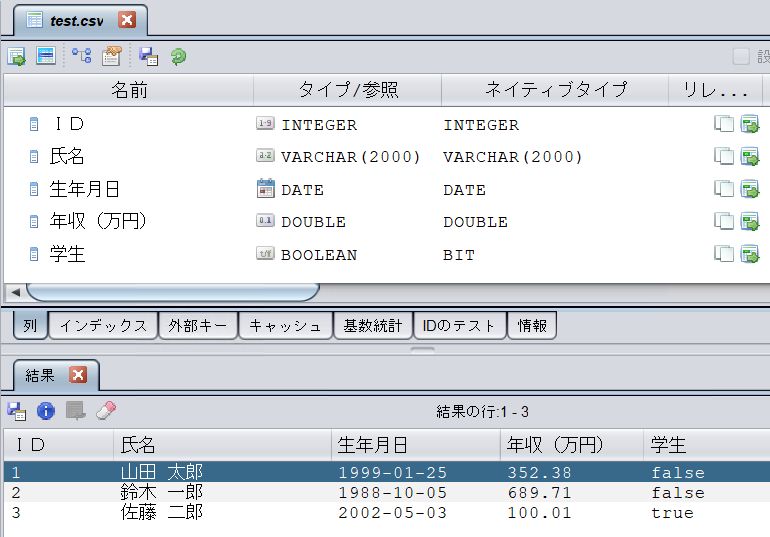Click table export icon in 学生 row

tap(750, 254)
